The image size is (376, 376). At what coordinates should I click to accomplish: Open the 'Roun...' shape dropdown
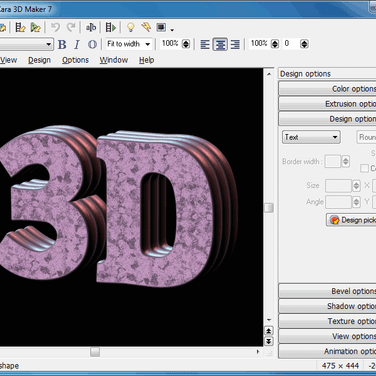[366, 137]
